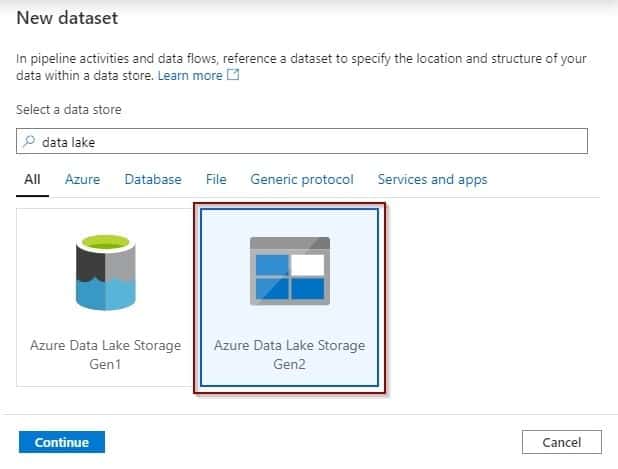Switch to the All tab
The image size is (618, 469).
32,179
